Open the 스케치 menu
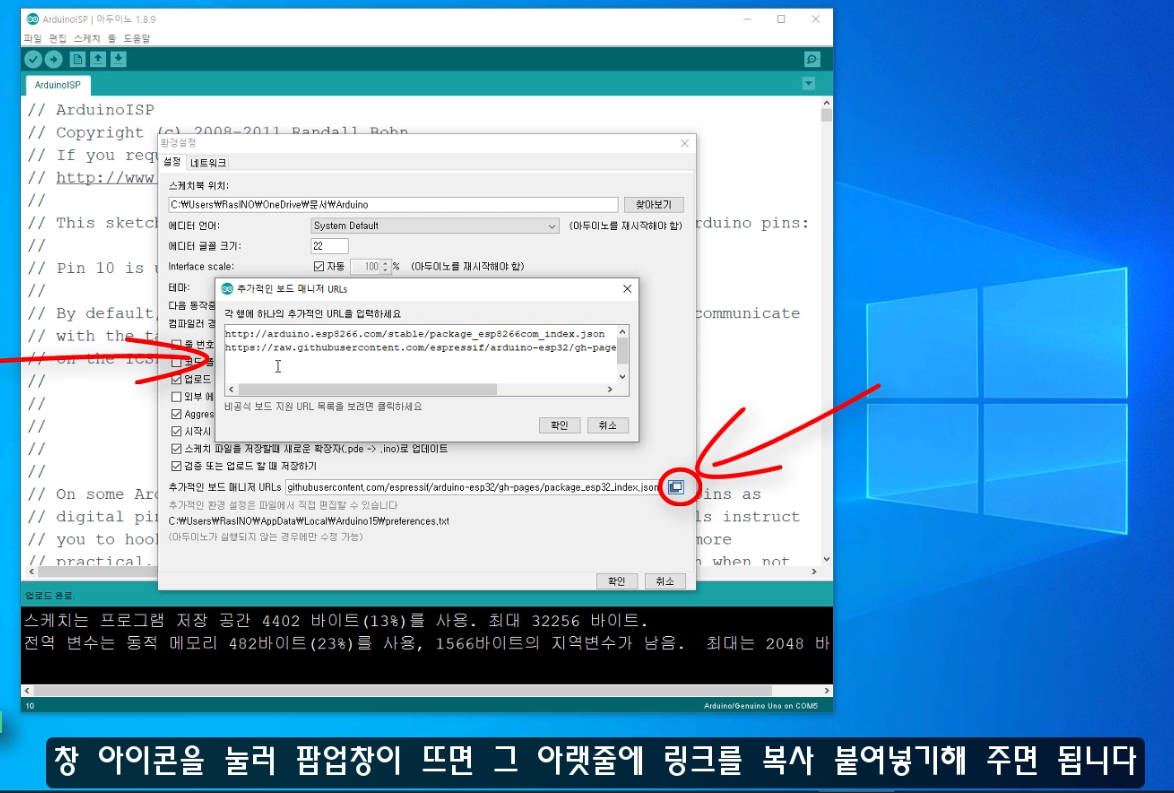Viewport: 1174px width, 793px height. click(87, 38)
